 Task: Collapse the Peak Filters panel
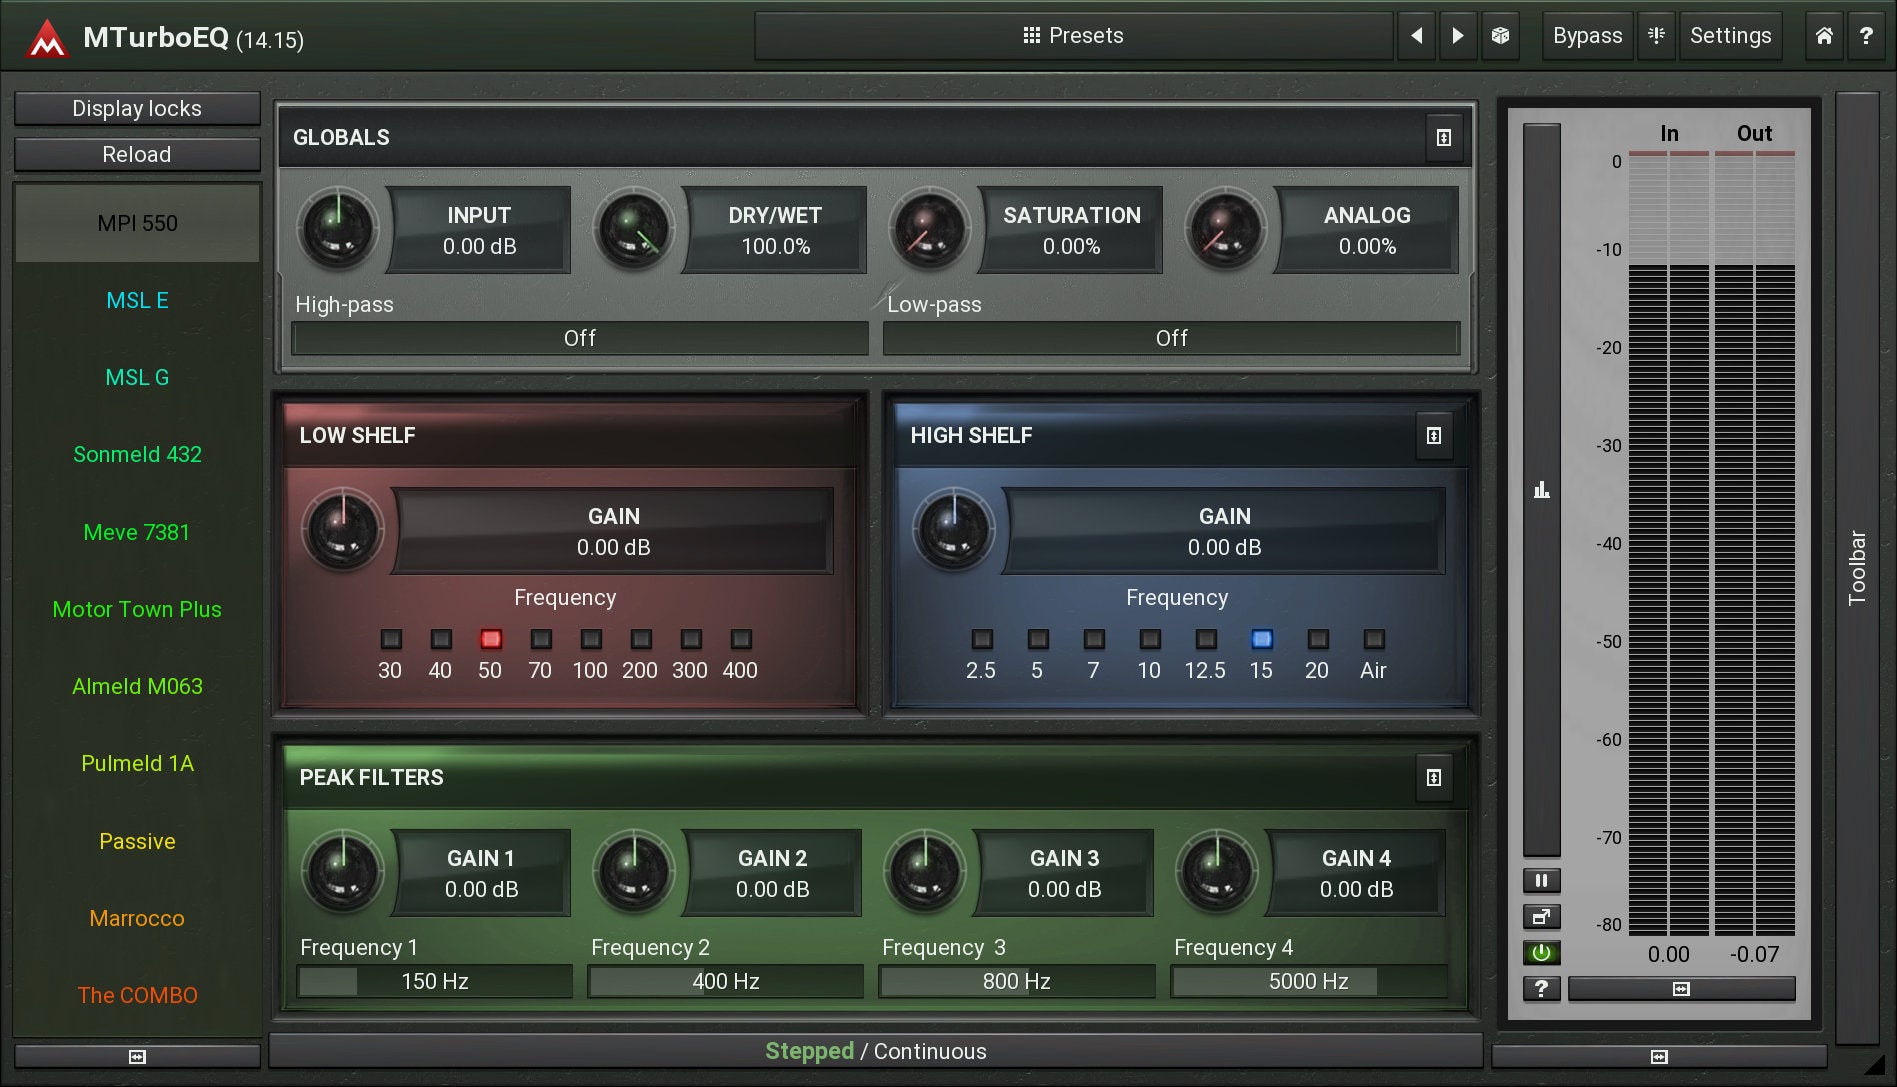pyautogui.click(x=1433, y=778)
